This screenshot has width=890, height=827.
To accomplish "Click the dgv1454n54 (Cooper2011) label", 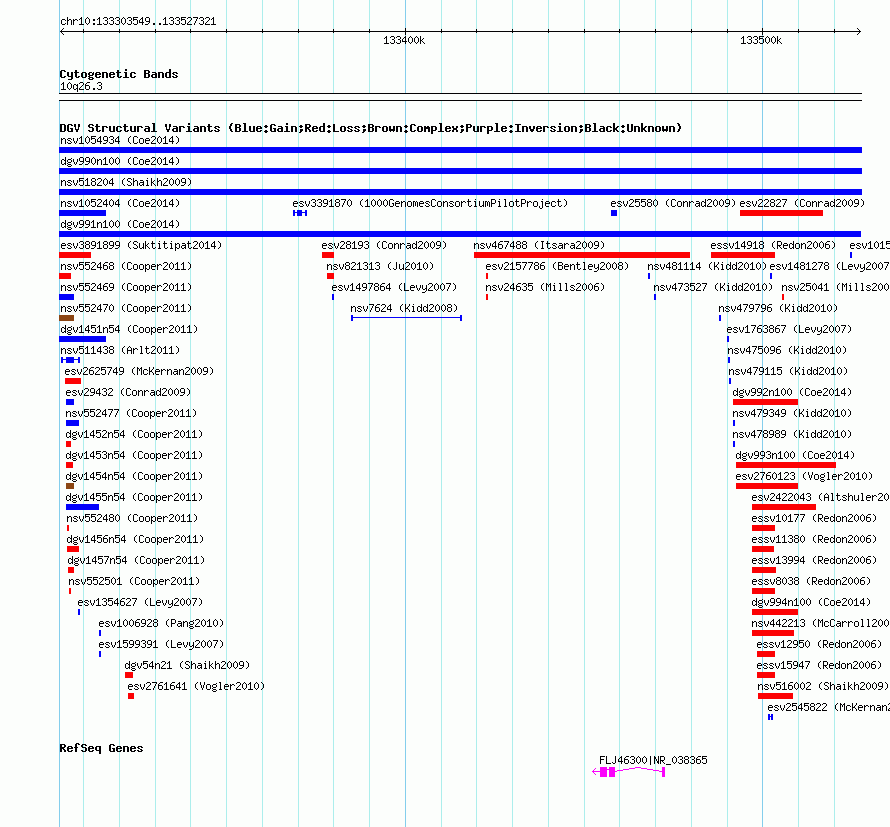I will pyautogui.click(x=134, y=476).
